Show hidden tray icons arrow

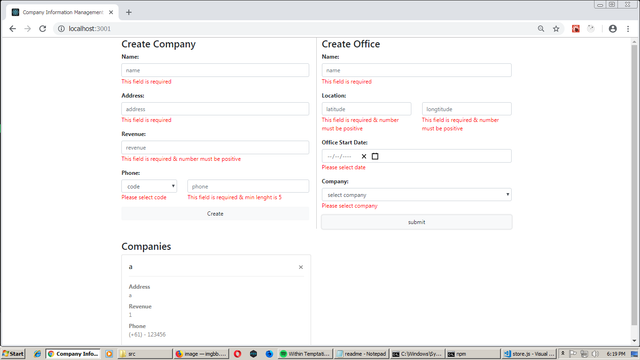coord(563,353)
